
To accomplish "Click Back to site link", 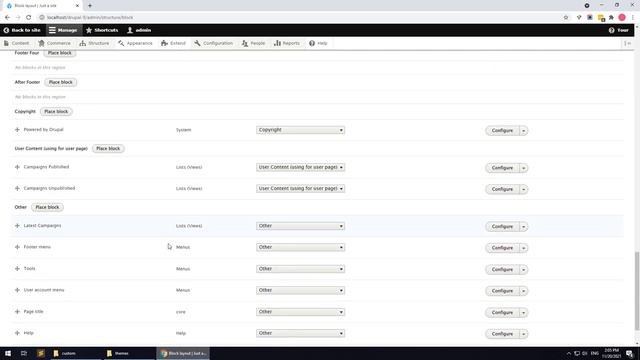I will click(22, 30).
